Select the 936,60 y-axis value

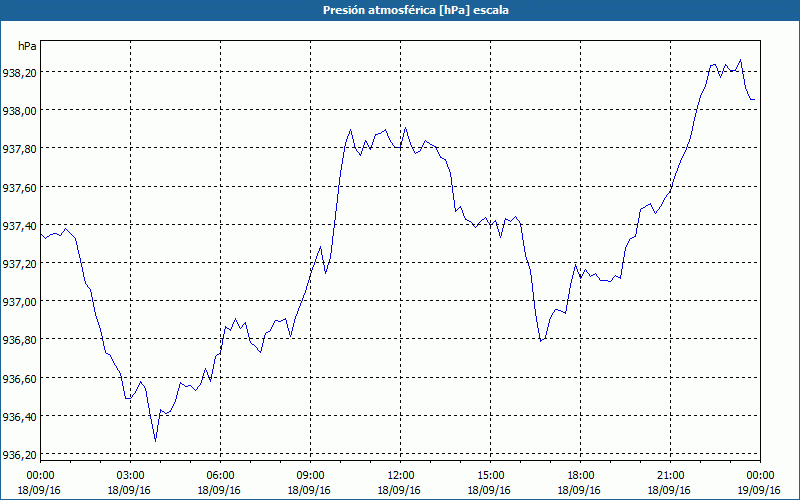pos(19,379)
